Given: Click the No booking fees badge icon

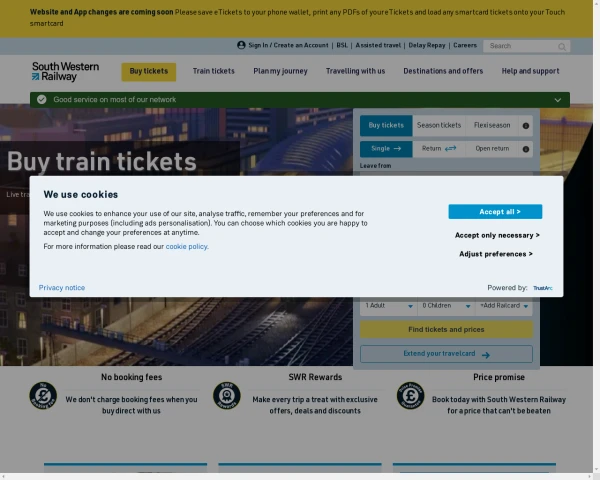Looking at the screenshot, I should coord(43,396).
